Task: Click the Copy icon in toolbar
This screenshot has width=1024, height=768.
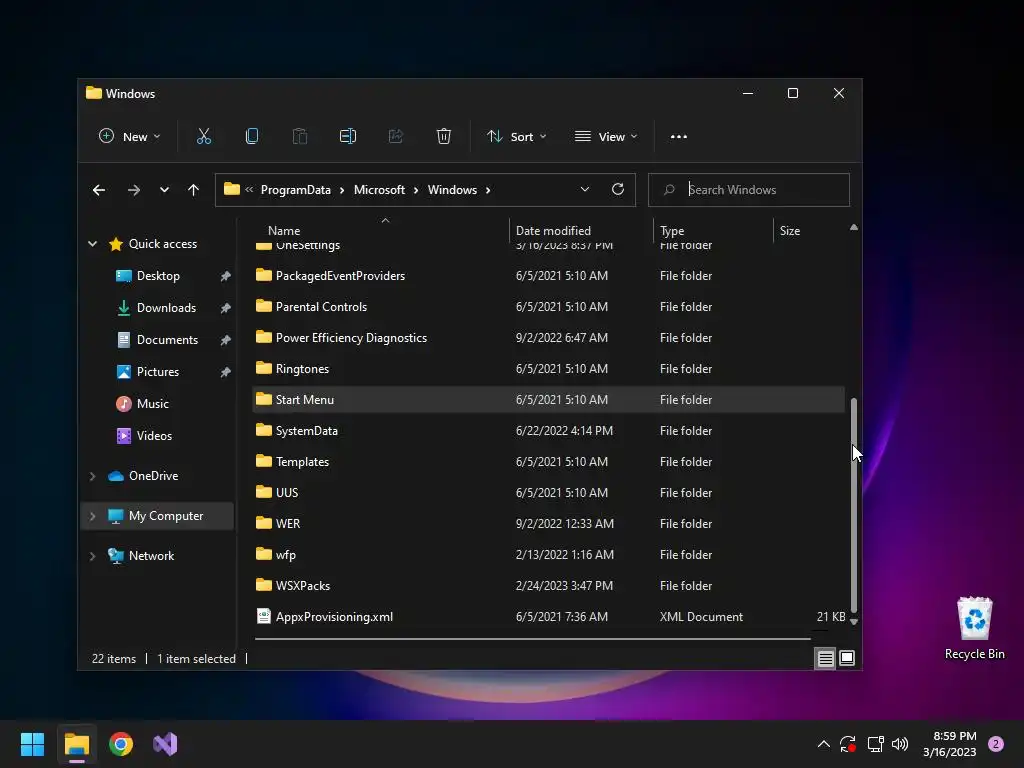Action: pyautogui.click(x=251, y=136)
